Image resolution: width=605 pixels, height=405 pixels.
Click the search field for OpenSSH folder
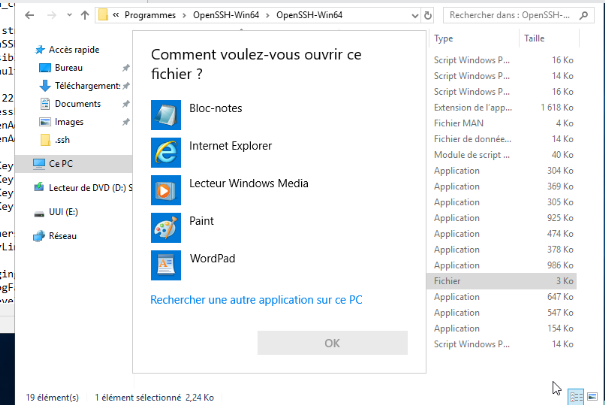point(515,16)
